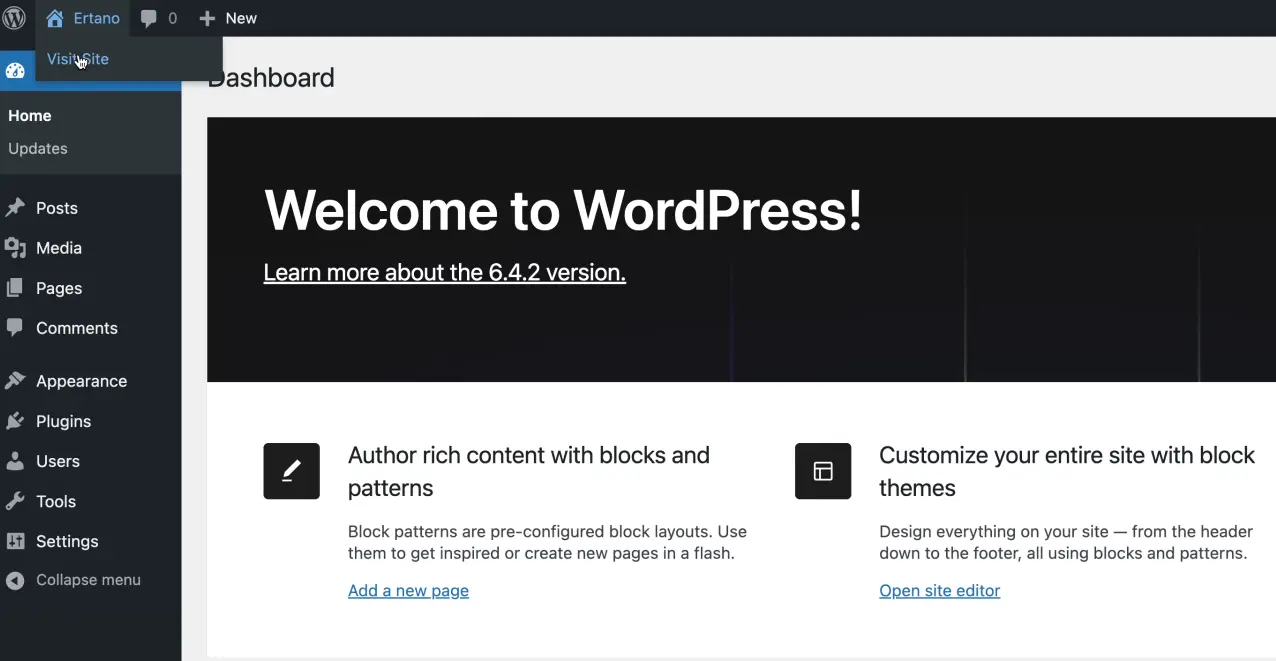Click the Tools wrench icon
The width and height of the screenshot is (1276, 661).
15,501
